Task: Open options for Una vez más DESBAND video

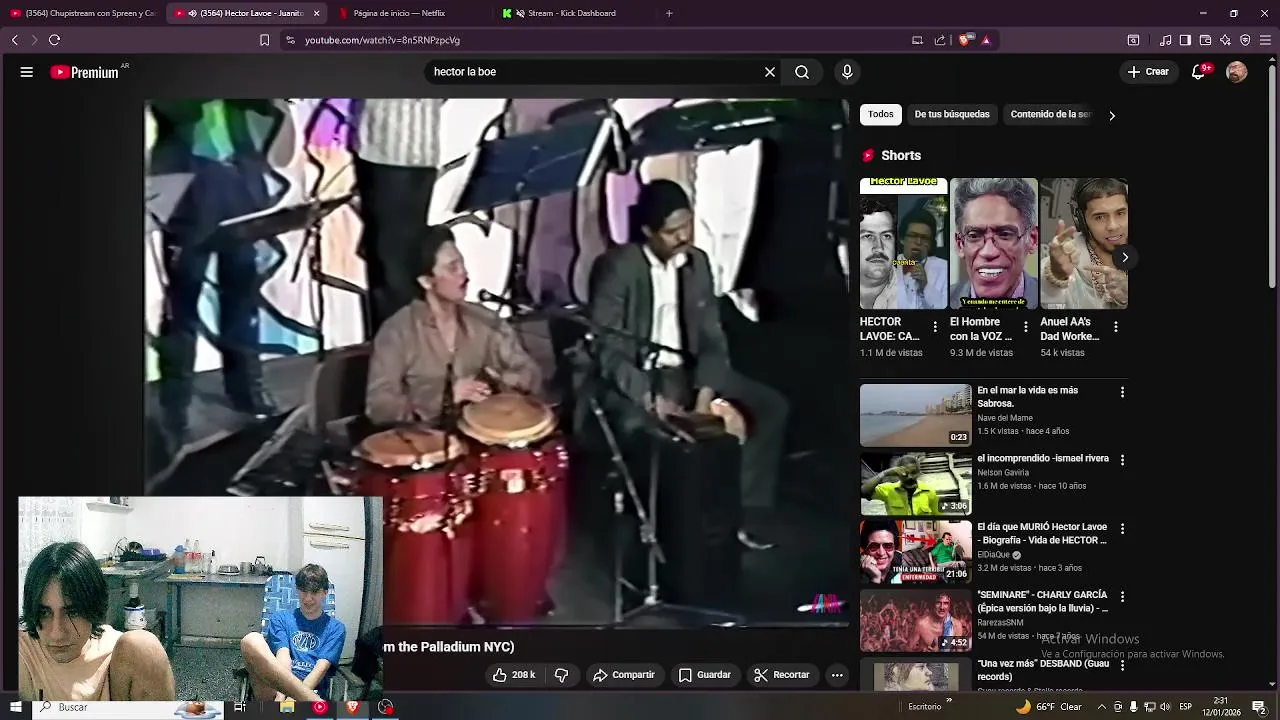Action: [1122, 665]
